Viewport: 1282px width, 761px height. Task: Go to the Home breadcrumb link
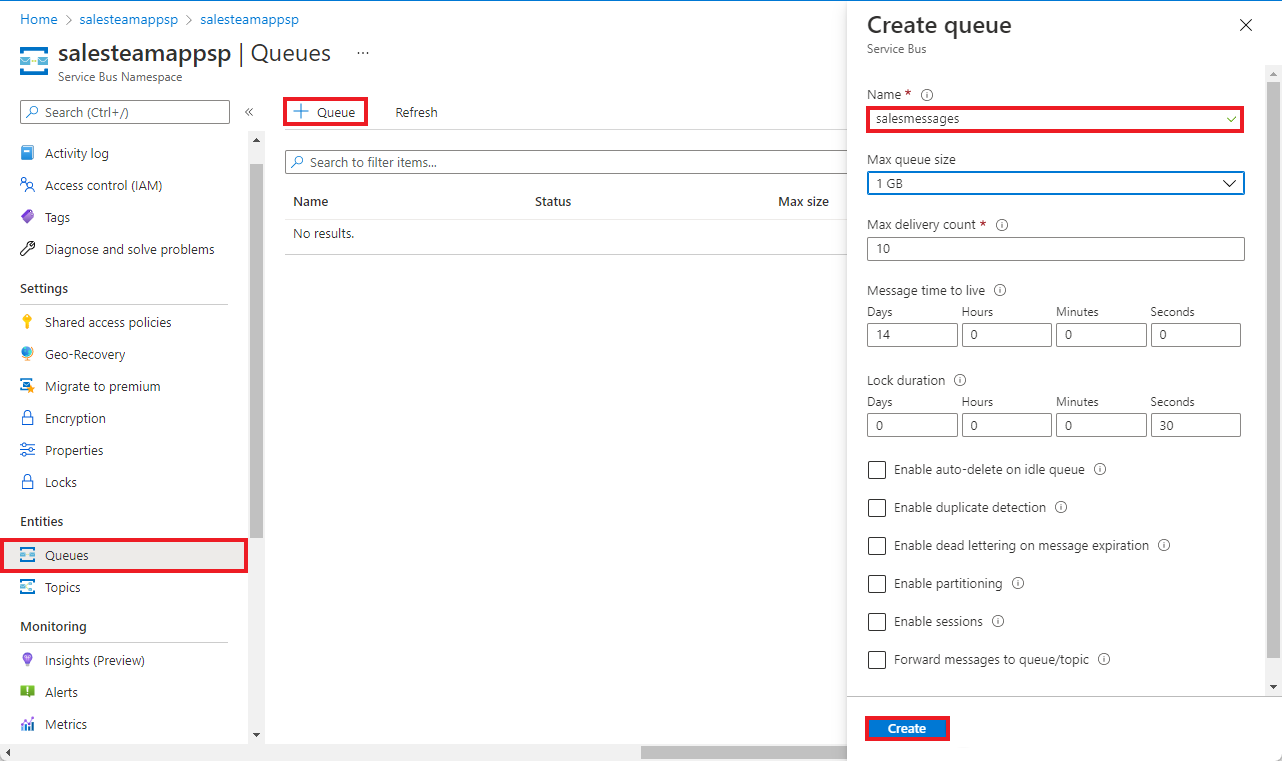[x=39, y=19]
